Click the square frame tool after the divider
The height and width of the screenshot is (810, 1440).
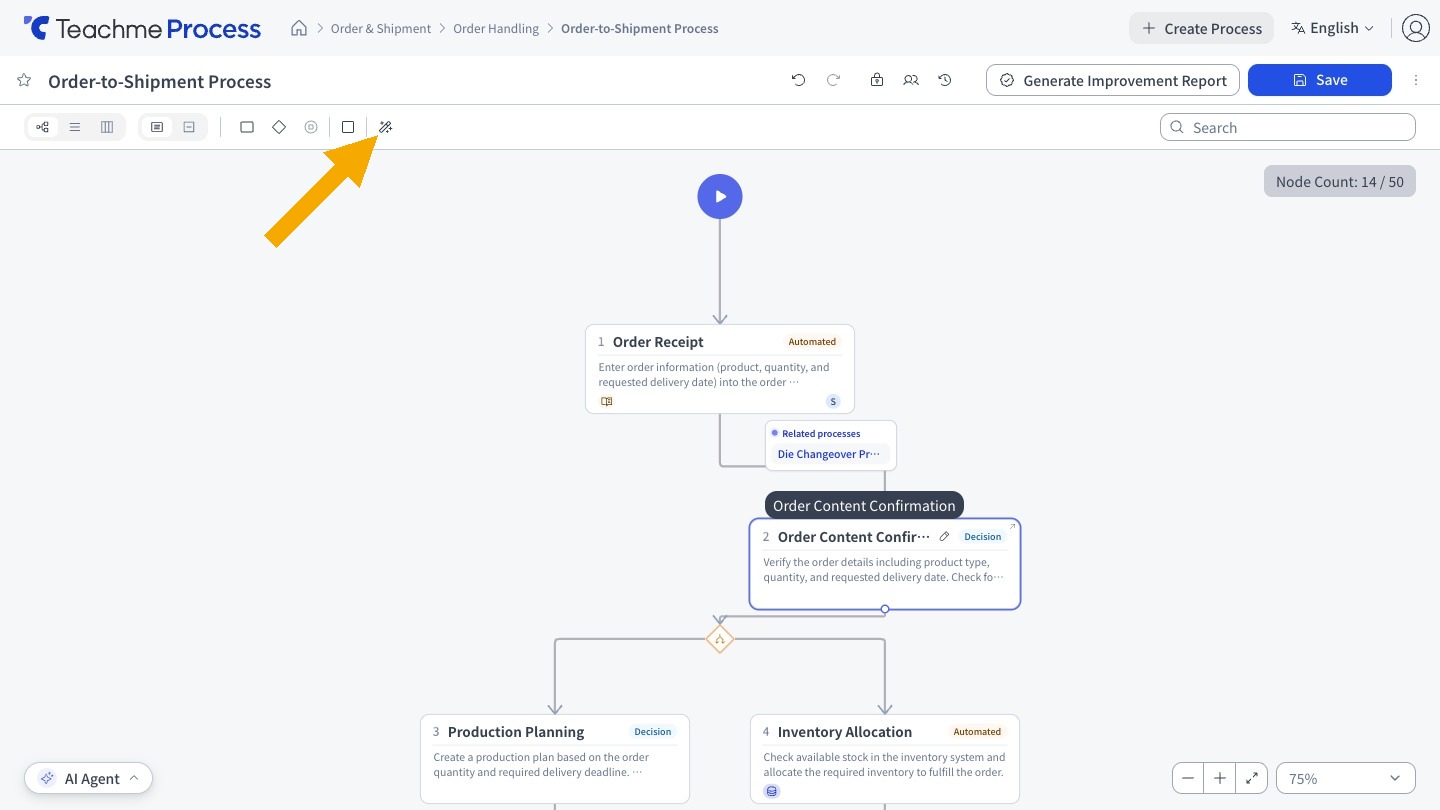coord(348,127)
